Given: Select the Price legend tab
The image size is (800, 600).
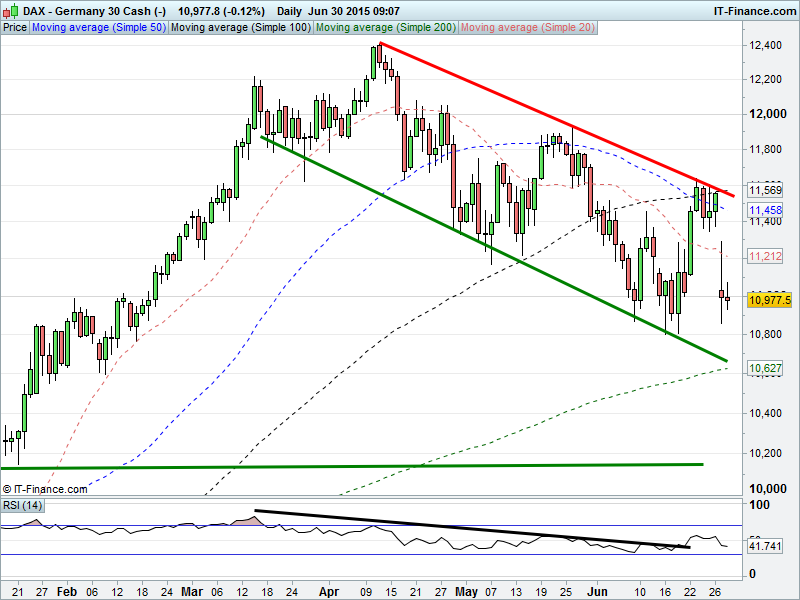Looking at the screenshot, I should click(x=15, y=28).
